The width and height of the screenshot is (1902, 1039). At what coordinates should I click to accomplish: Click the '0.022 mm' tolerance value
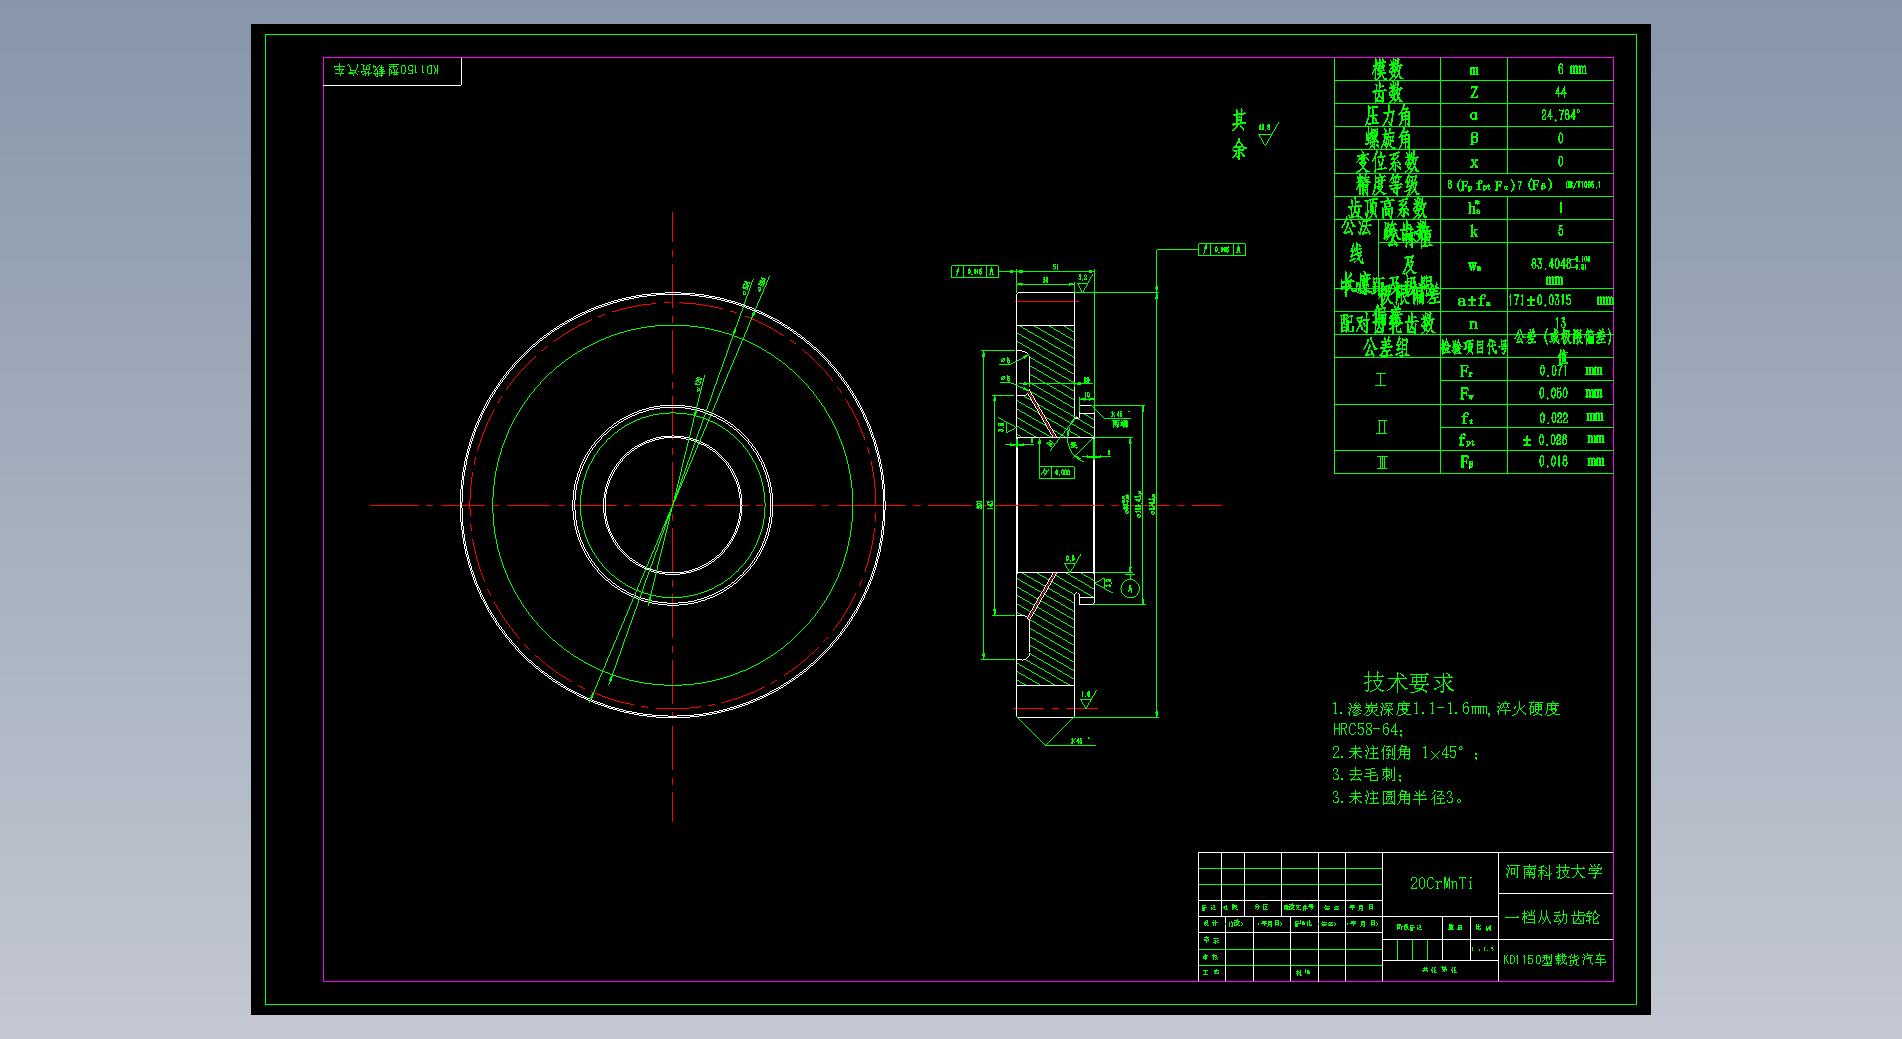(1570, 418)
